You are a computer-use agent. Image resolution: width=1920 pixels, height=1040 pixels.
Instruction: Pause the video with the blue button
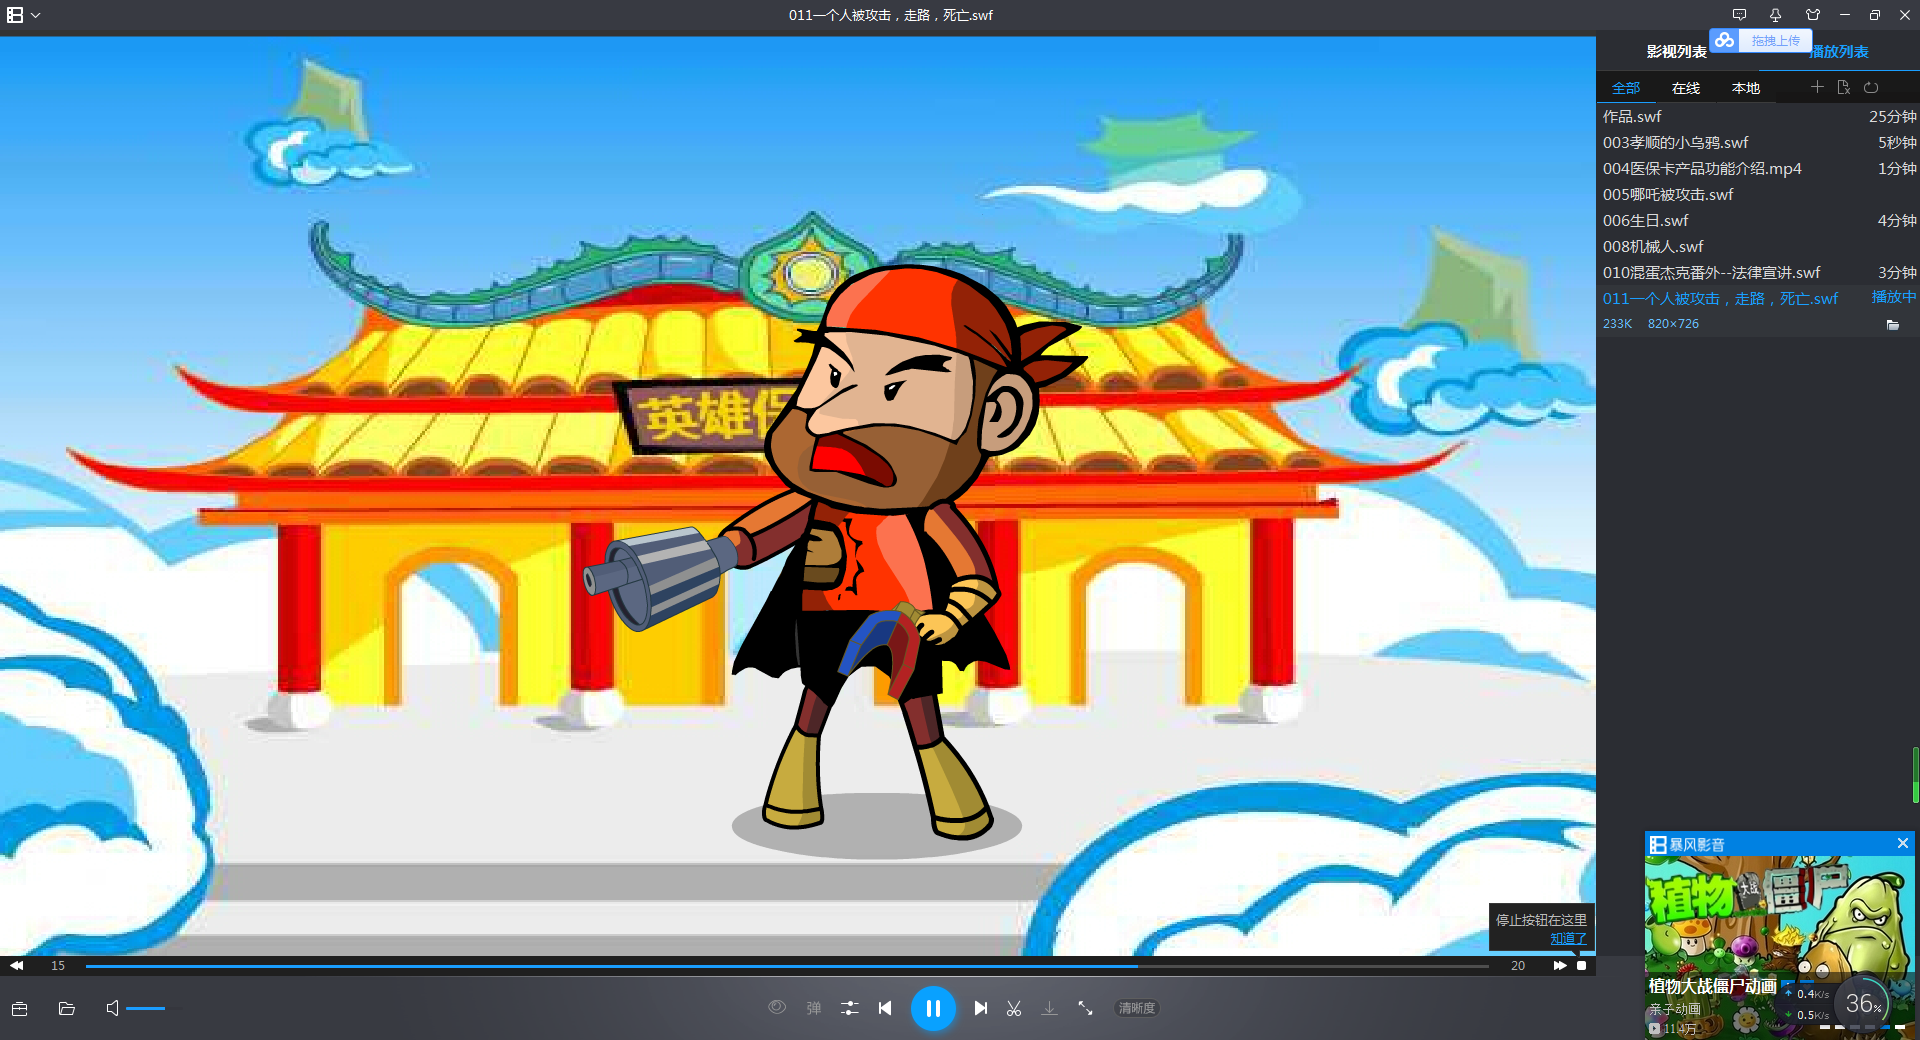tap(933, 1008)
